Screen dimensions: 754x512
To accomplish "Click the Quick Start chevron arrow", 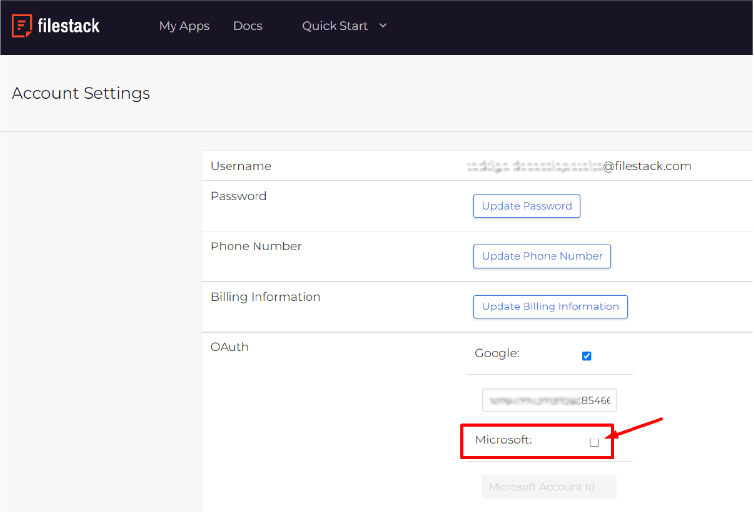I will [383, 25].
